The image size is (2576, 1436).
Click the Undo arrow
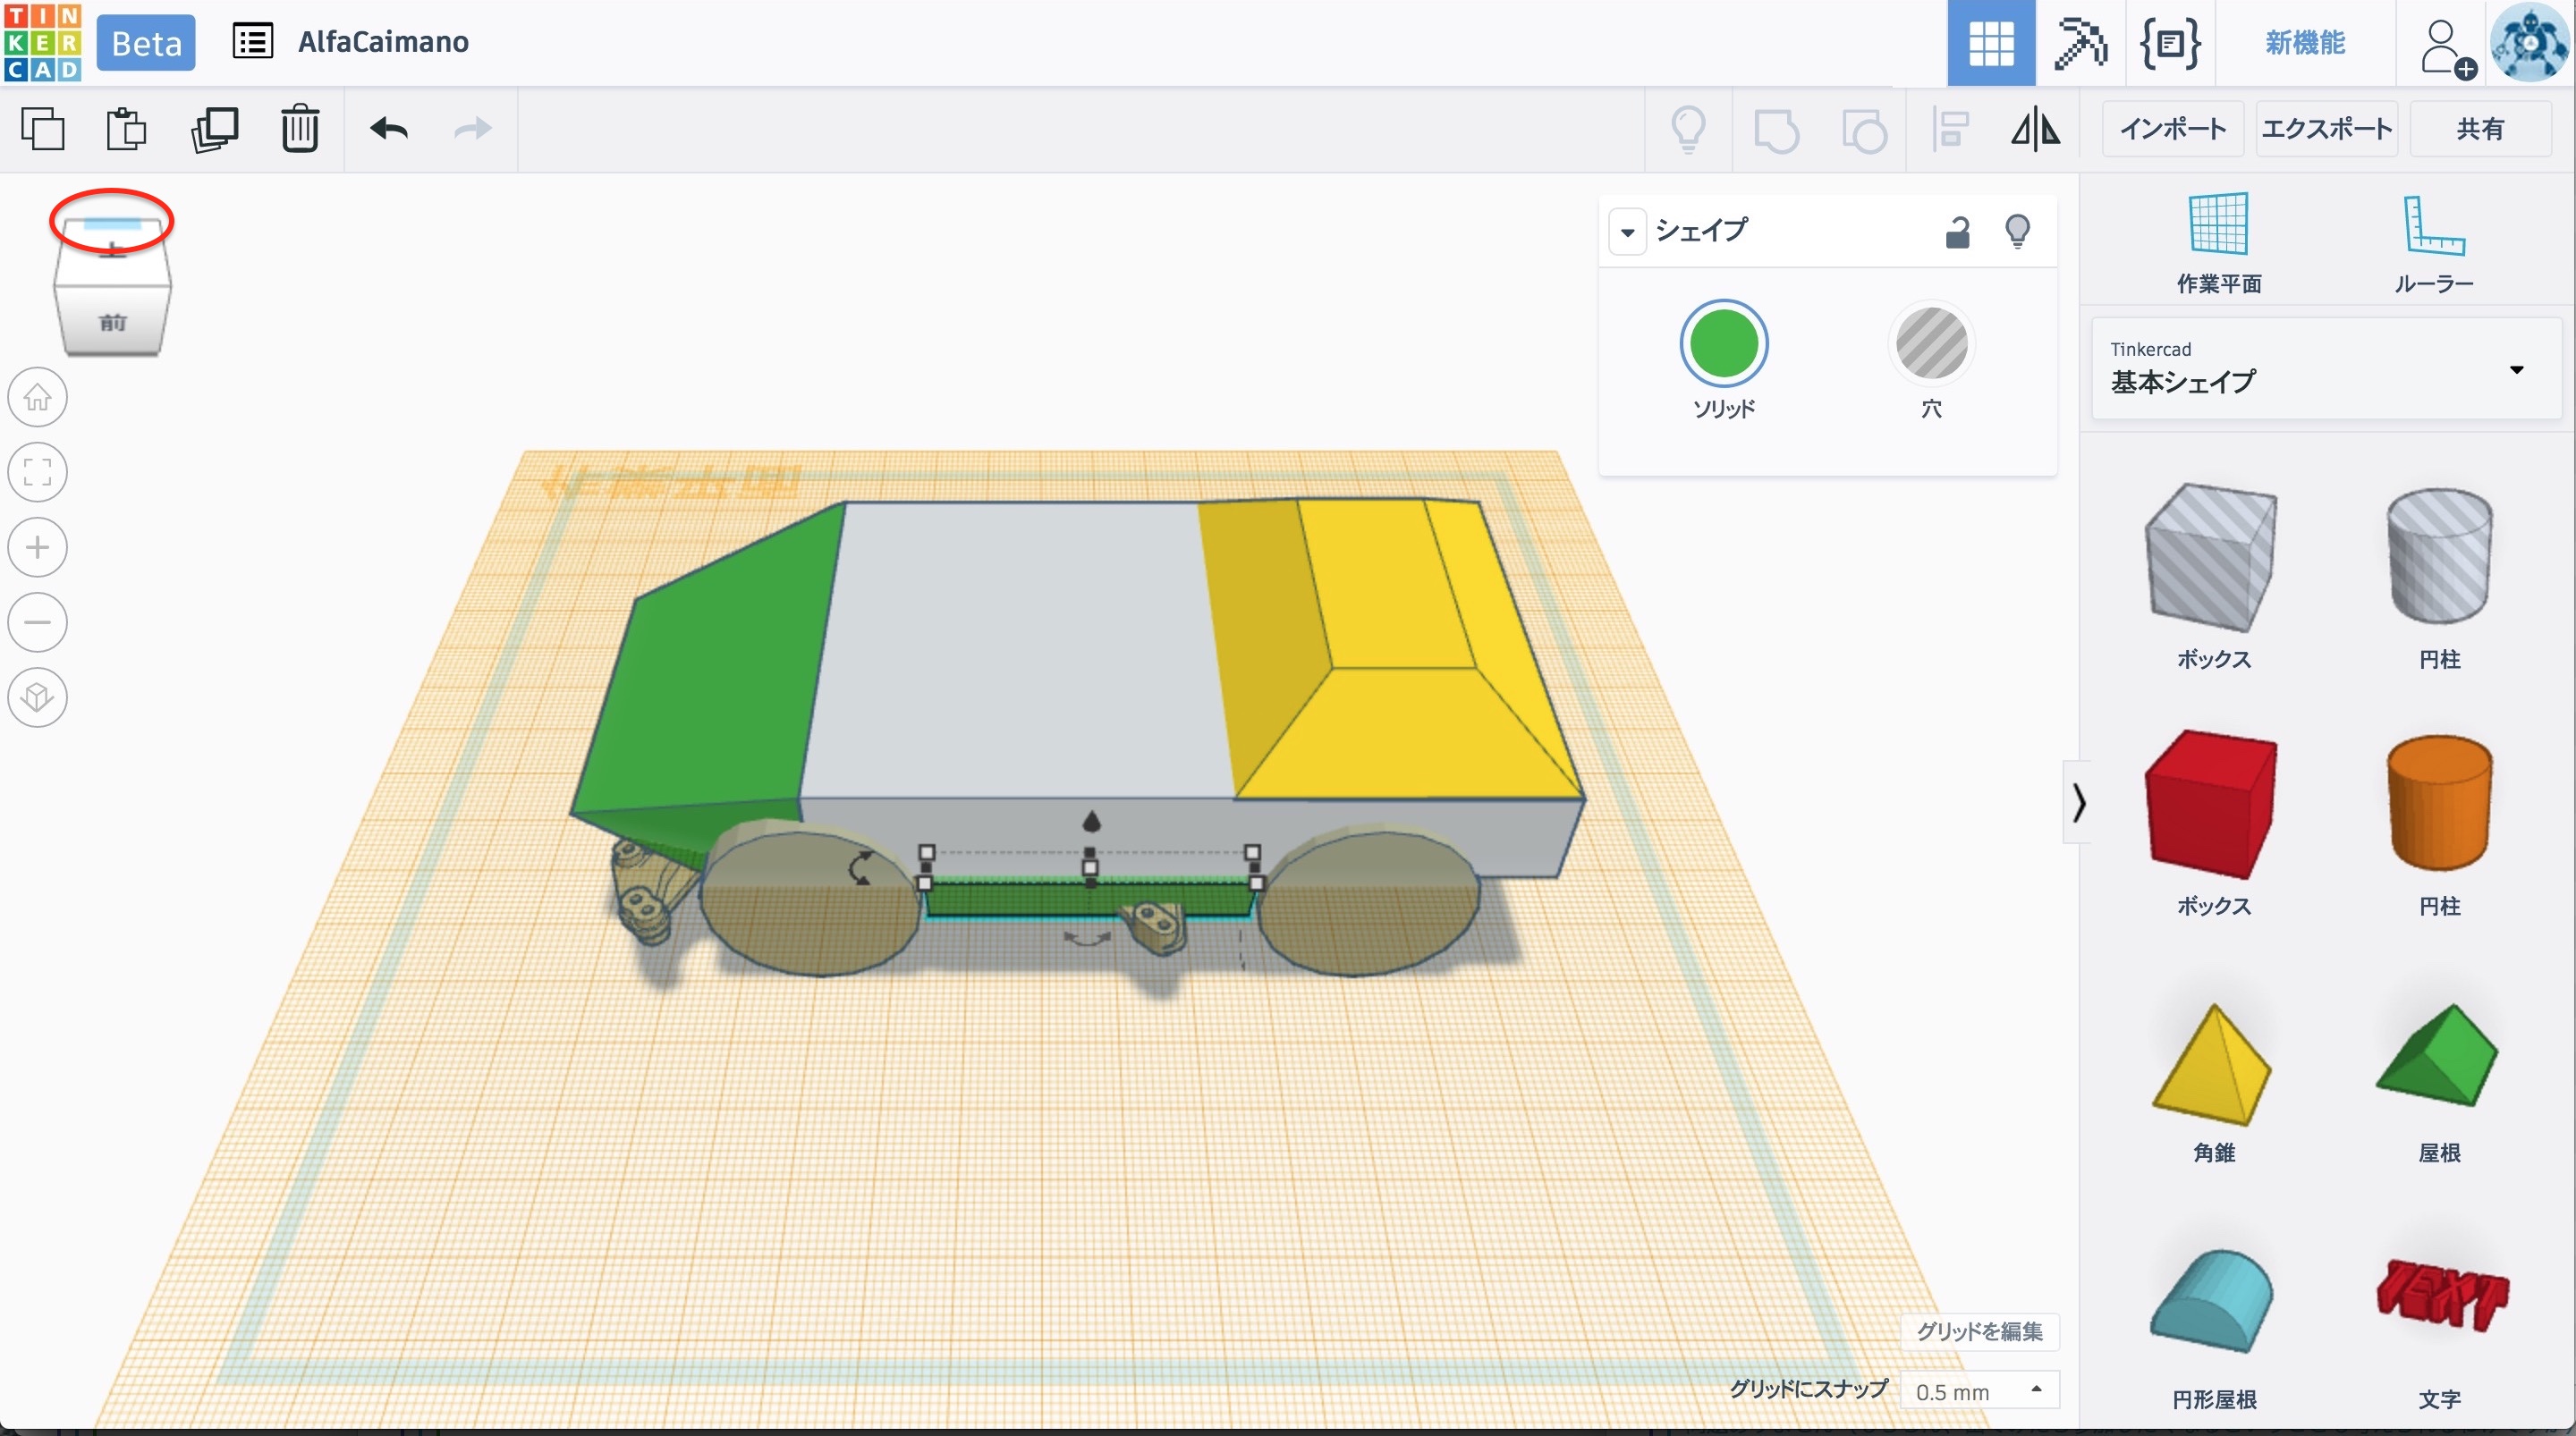point(388,129)
